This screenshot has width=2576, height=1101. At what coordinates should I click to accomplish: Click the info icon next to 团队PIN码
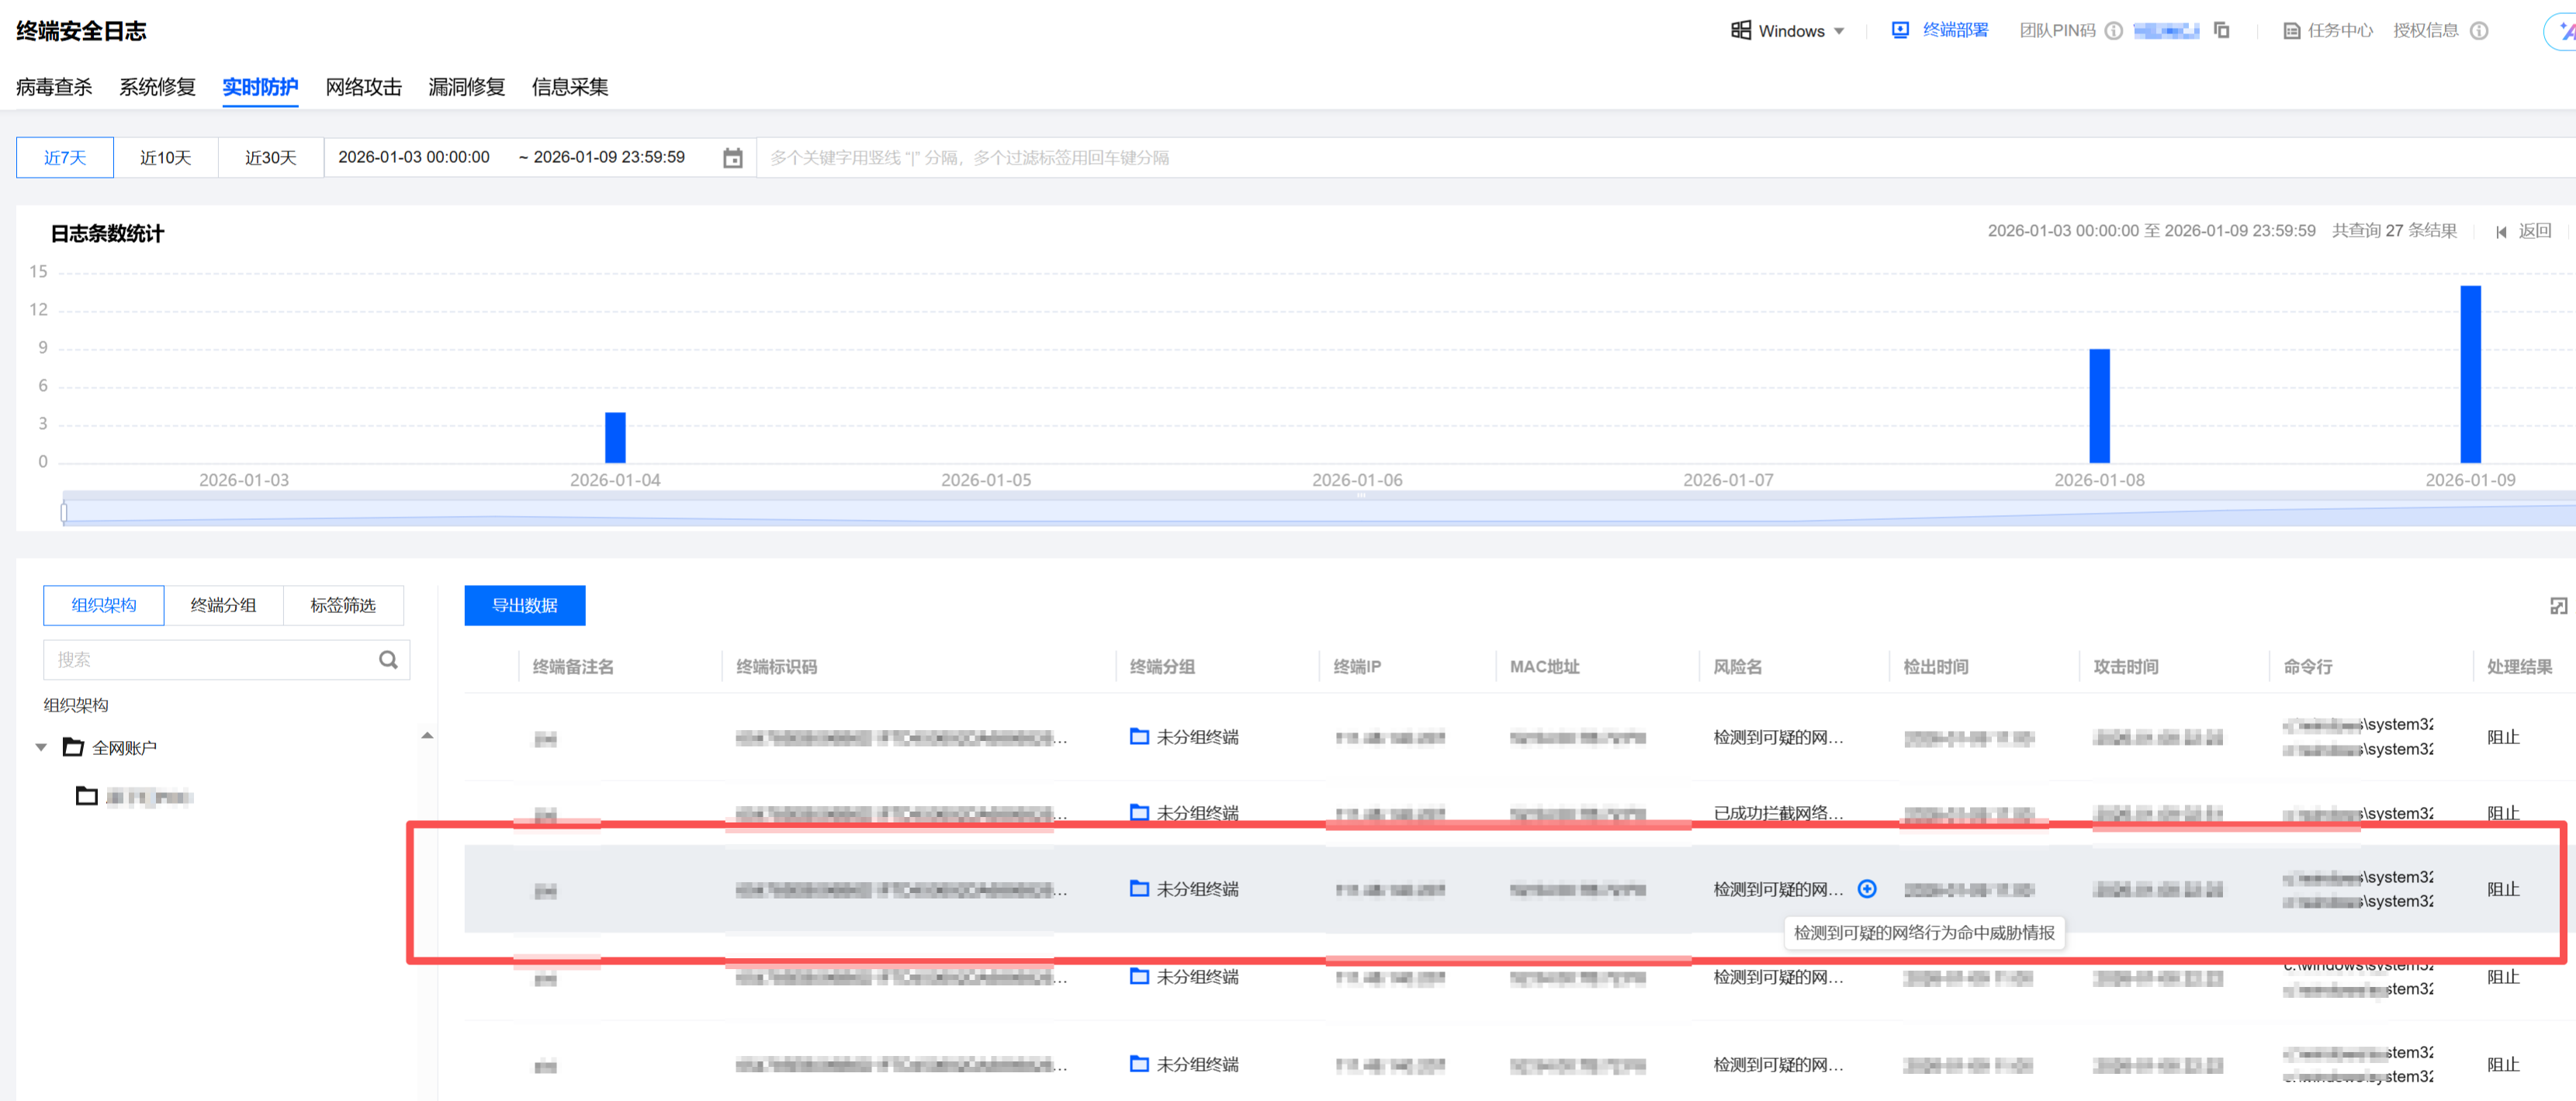coord(2113,31)
